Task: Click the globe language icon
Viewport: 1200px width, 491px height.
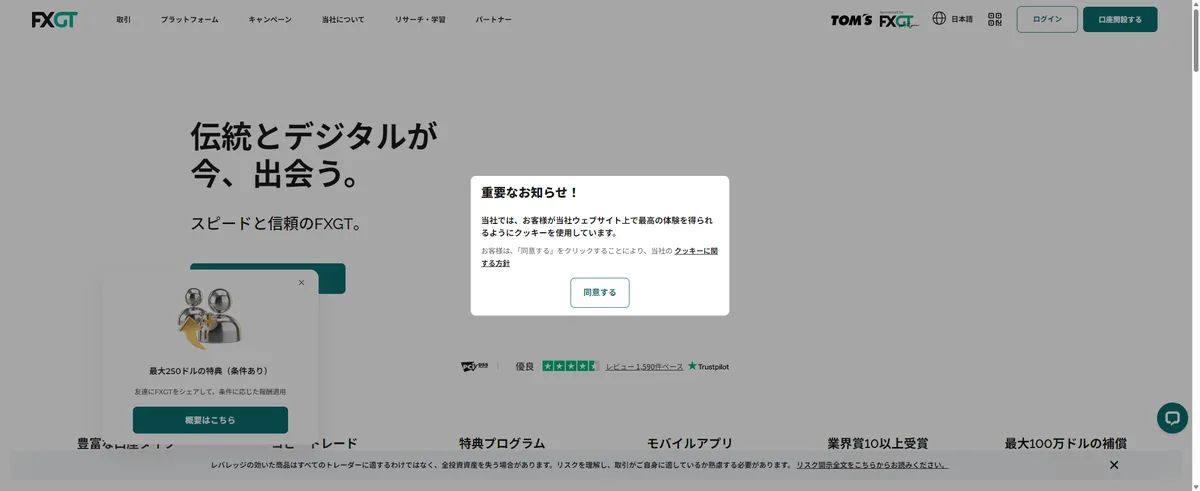Action: click(x=939, y=18)
